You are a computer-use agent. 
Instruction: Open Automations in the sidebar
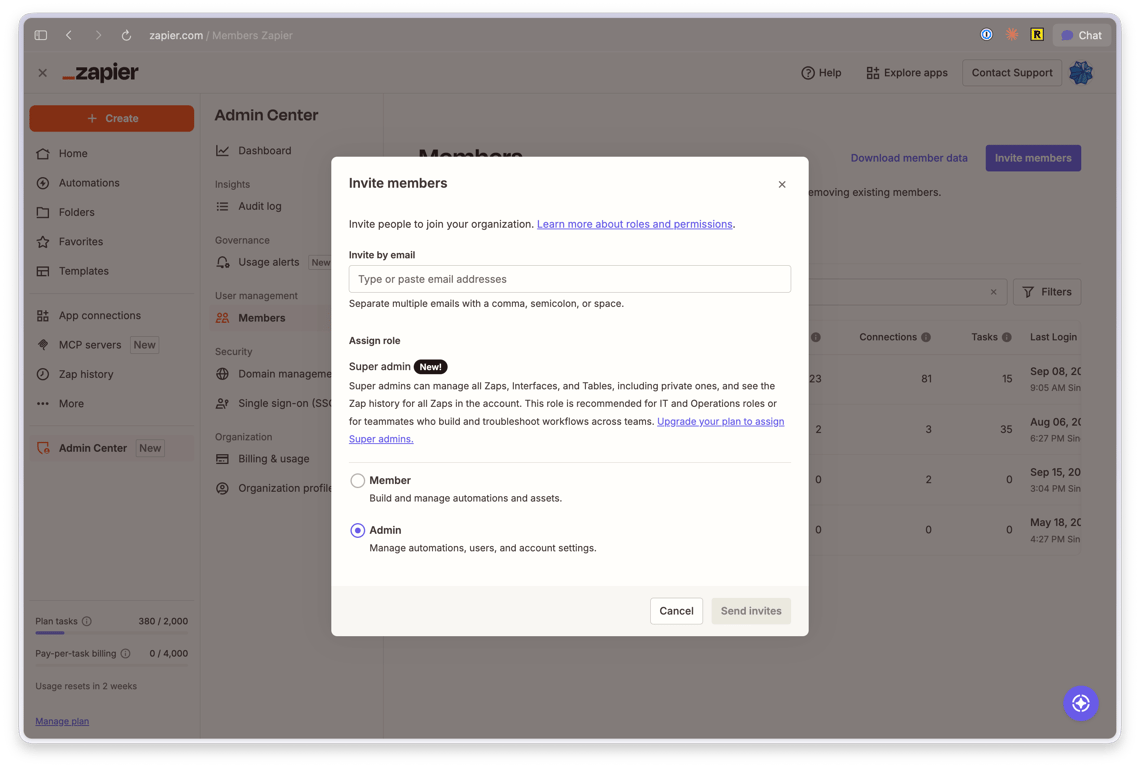click(x=89, y=183)
